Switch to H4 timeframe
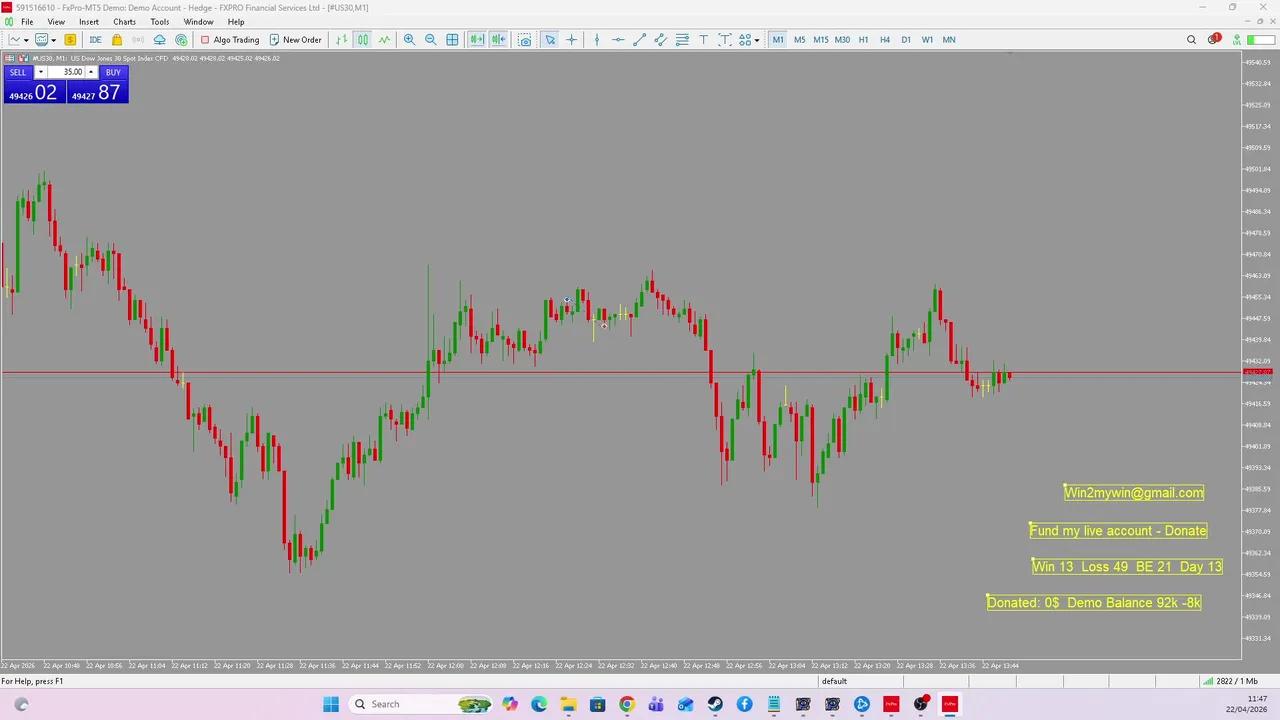Viewport: 1280px width, 720px height. 884,40
